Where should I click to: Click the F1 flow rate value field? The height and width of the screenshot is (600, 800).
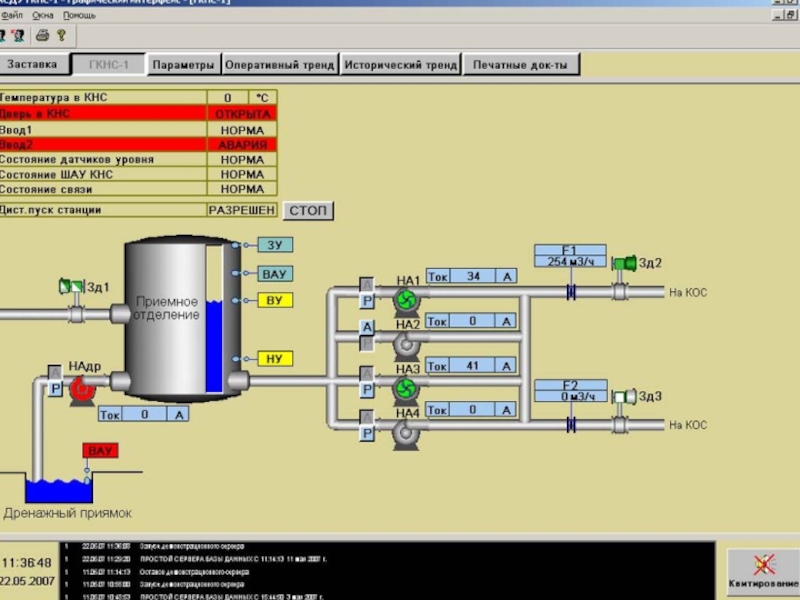click(570, 262)
